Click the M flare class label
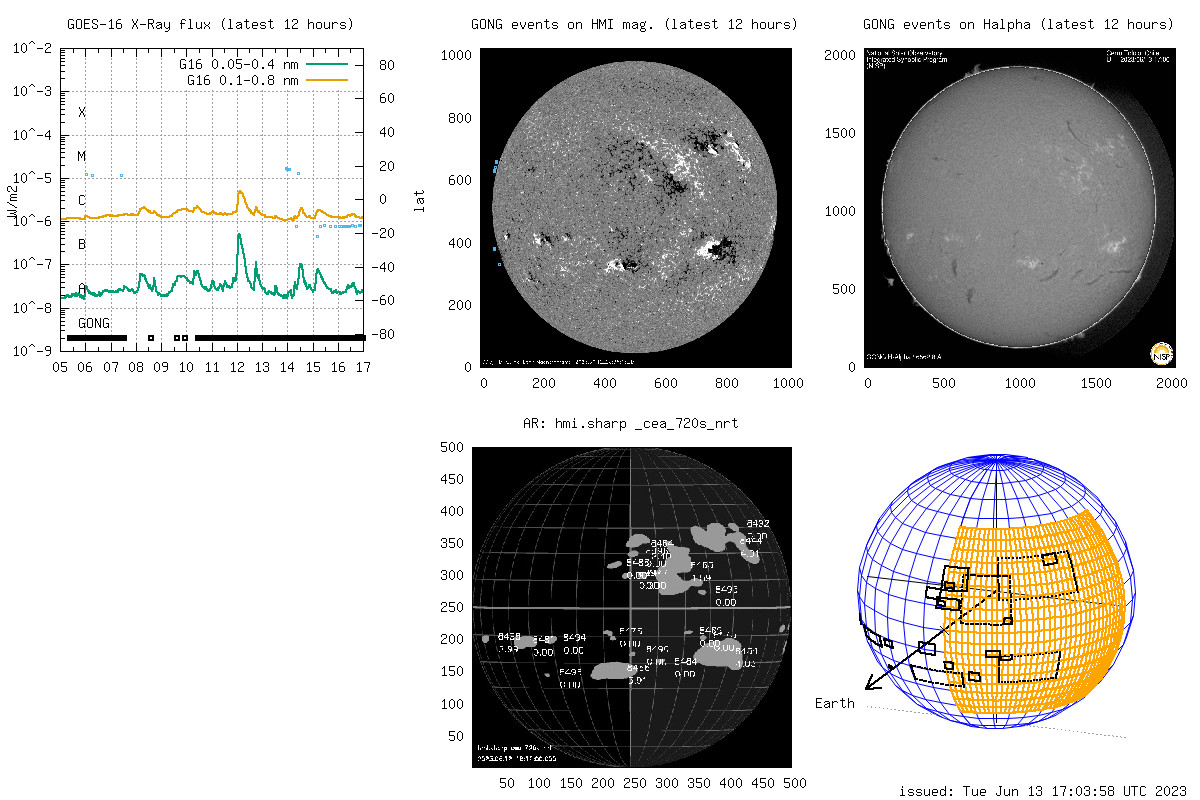1200x800 pixels. pos(82,156)
